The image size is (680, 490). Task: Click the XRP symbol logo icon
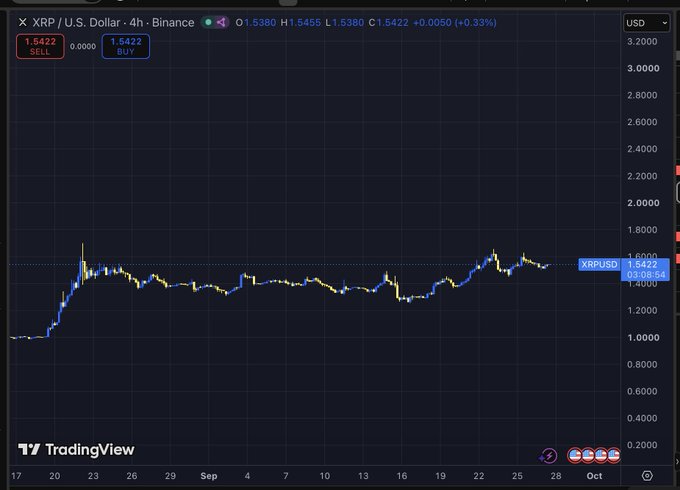click(x=23, y=22)
